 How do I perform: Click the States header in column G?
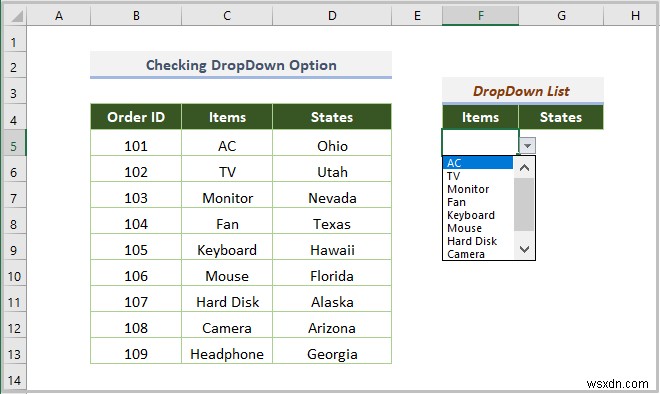561,117
